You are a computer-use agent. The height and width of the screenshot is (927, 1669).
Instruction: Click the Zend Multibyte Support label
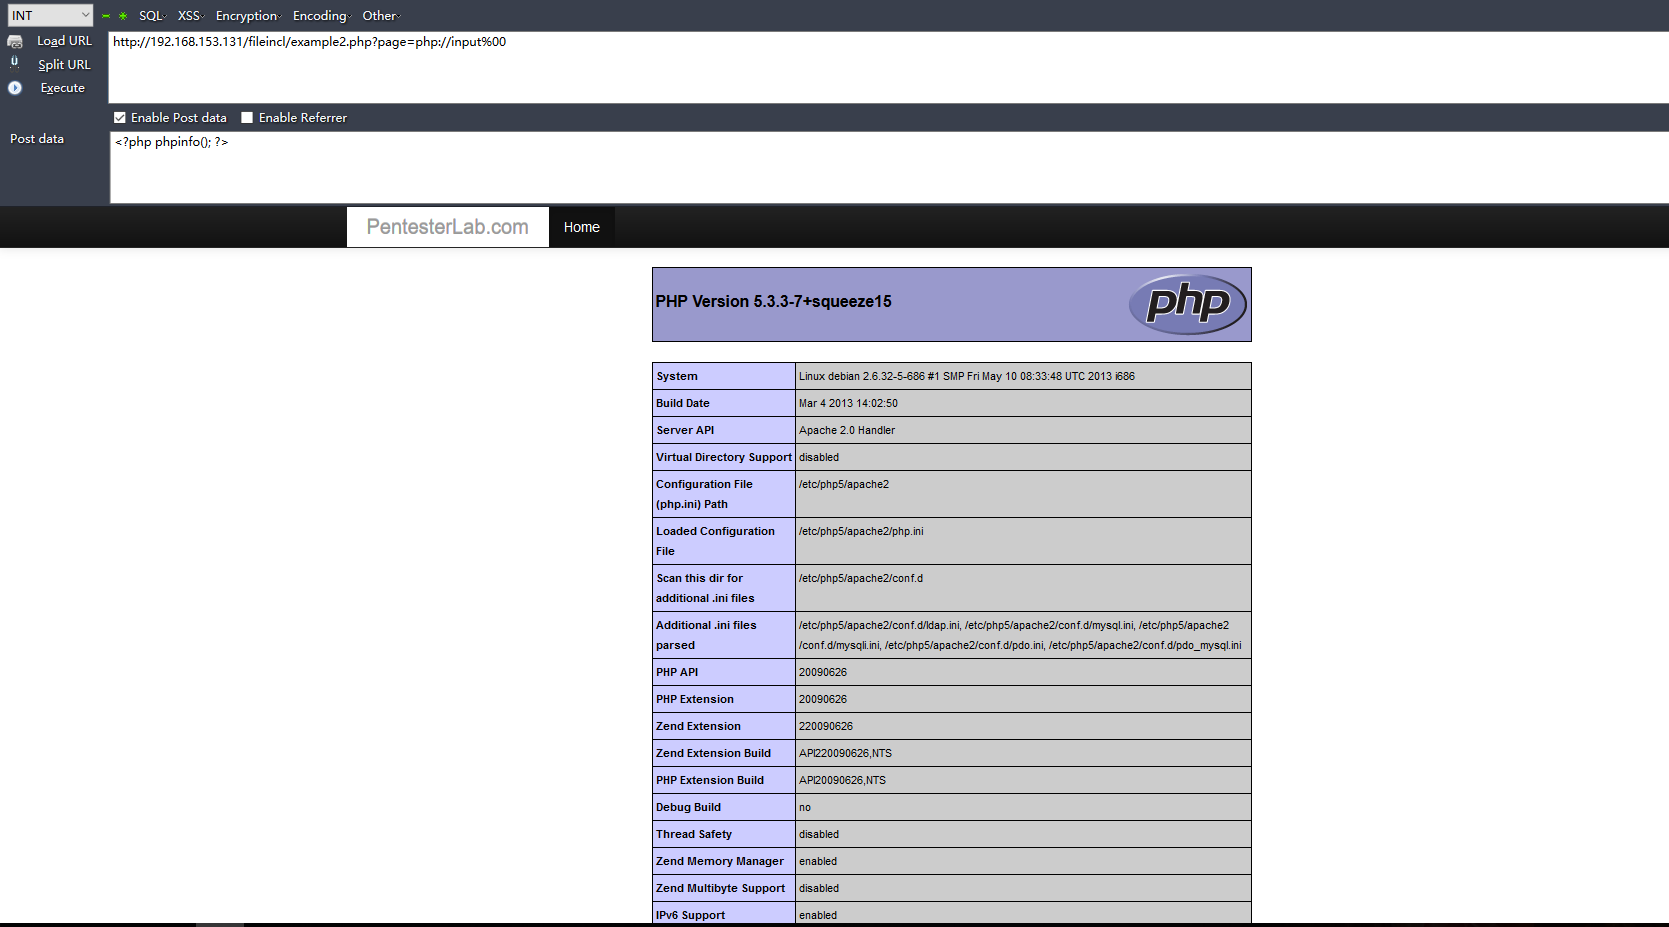coord(720,888)
